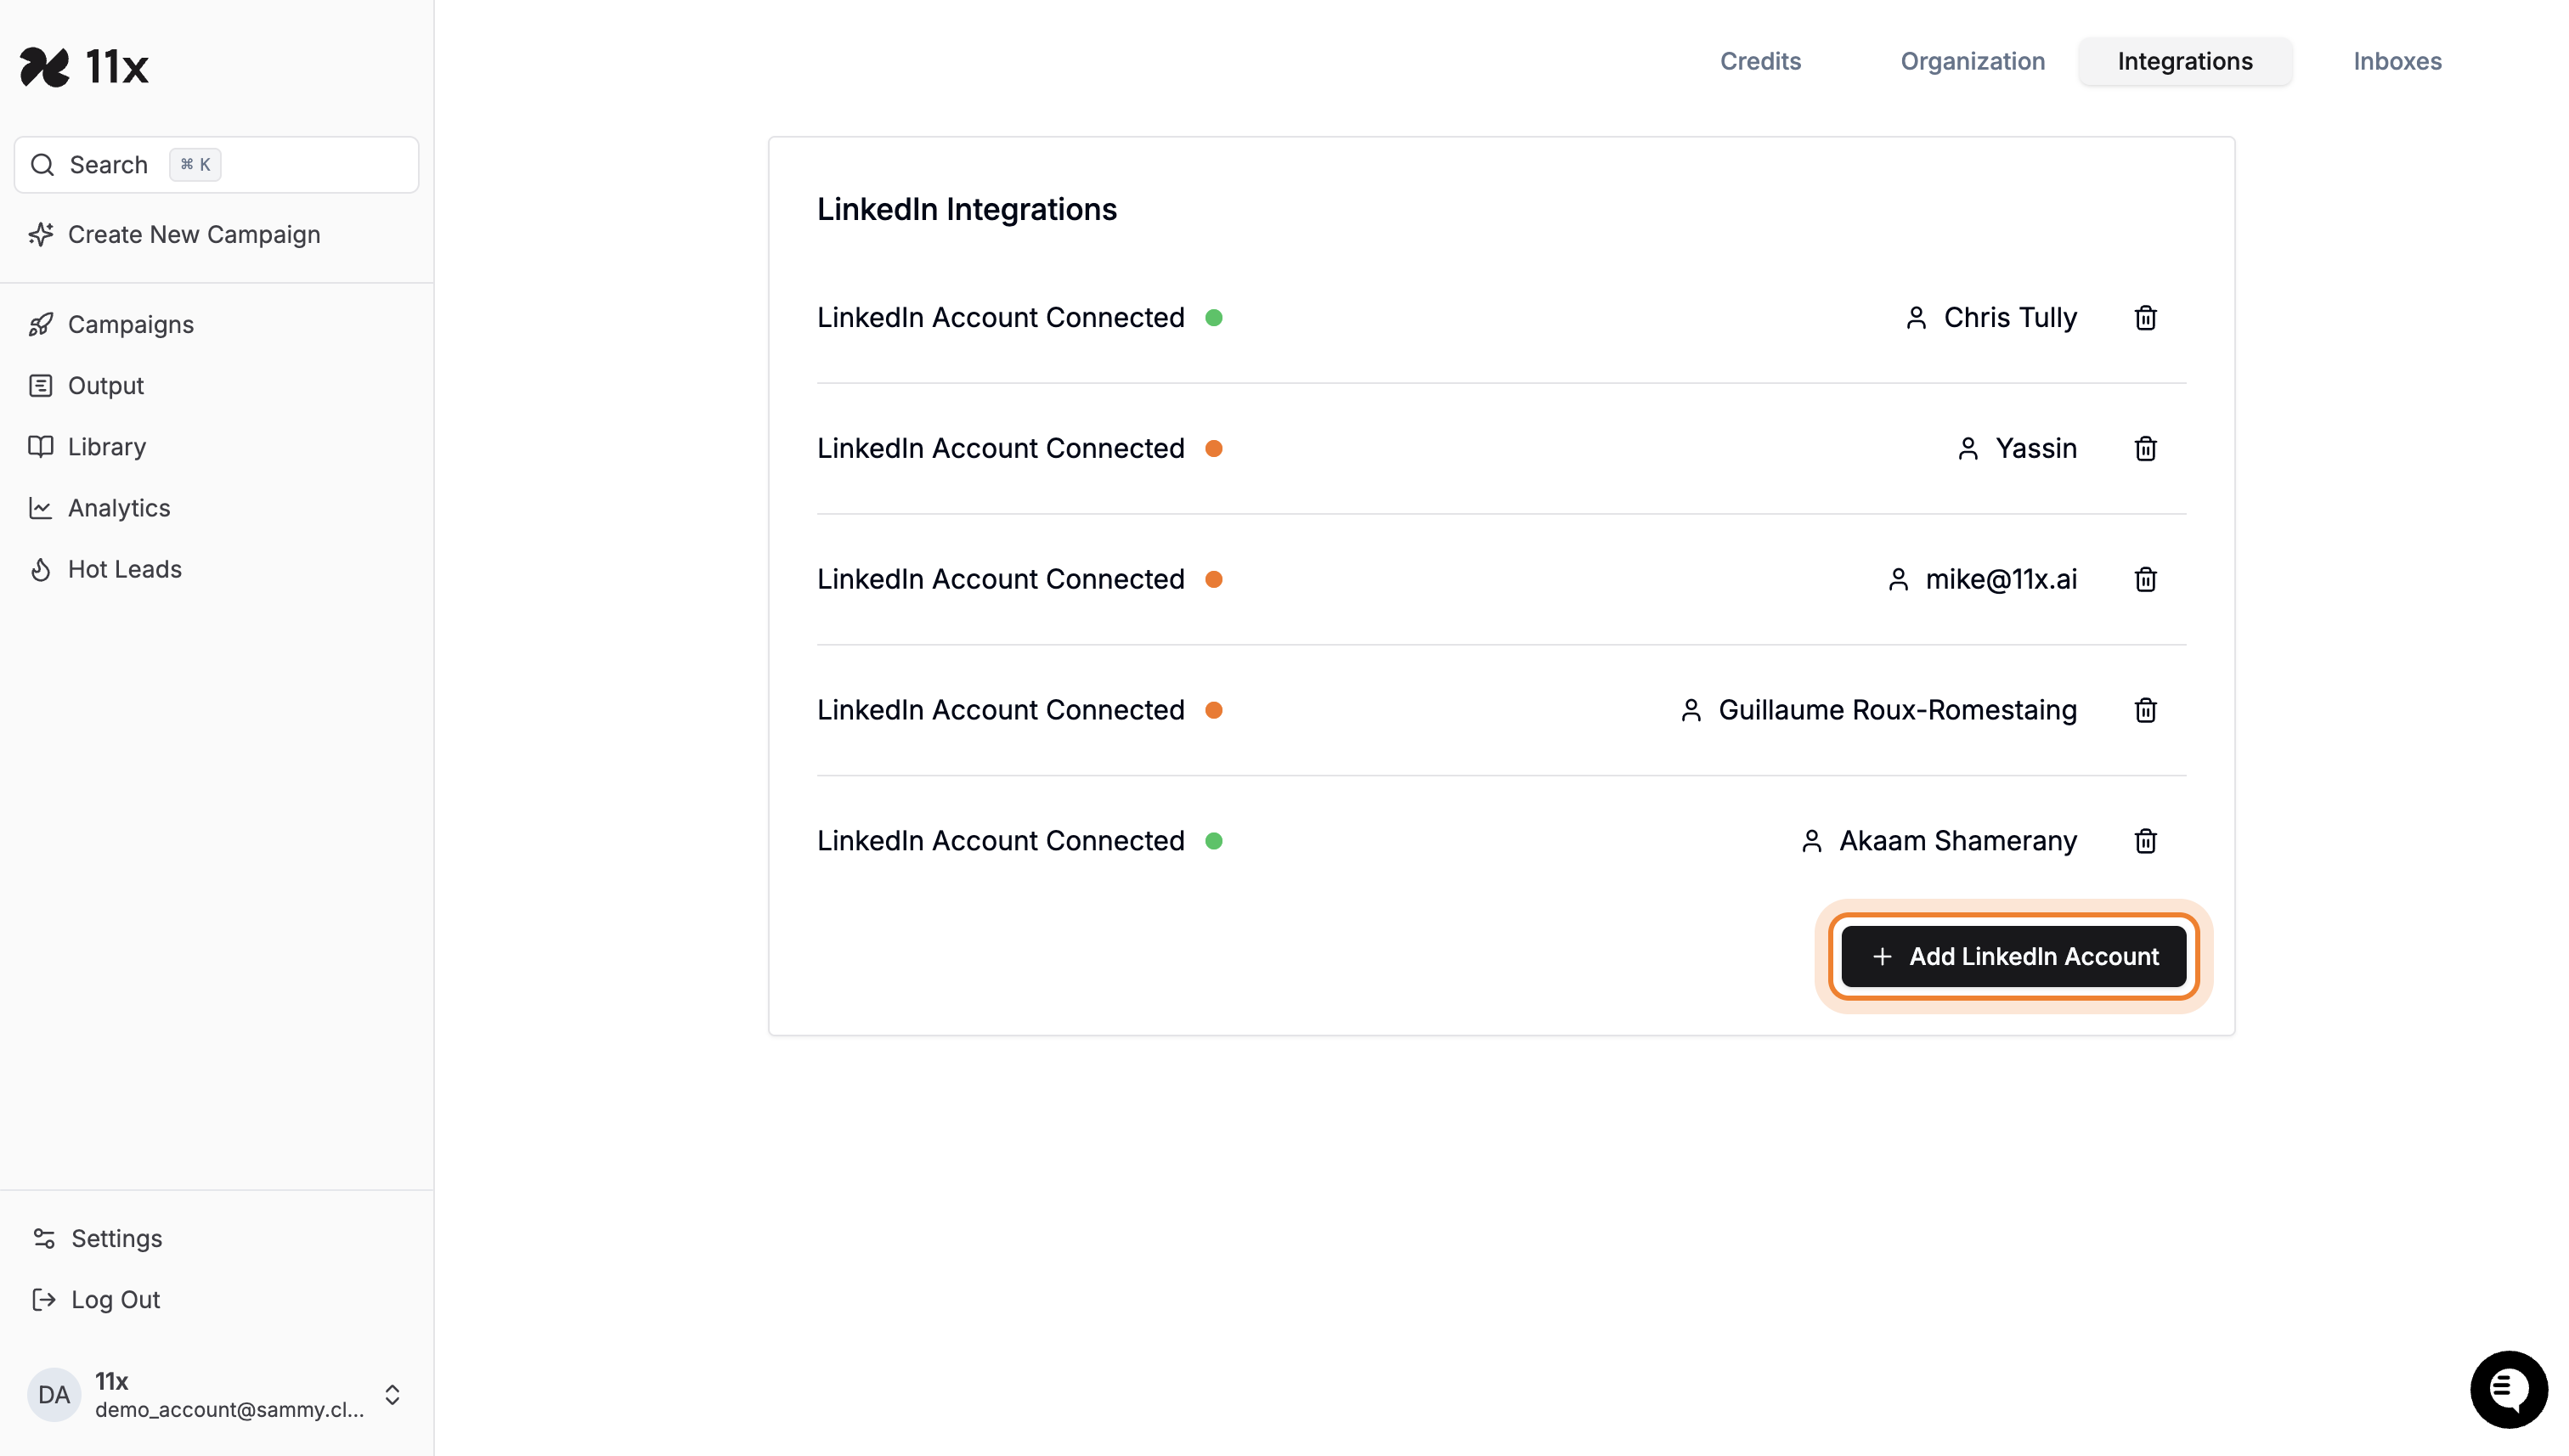Click Guillaume Roux-Romestaing's orange status dot

tap(1214, 710)
